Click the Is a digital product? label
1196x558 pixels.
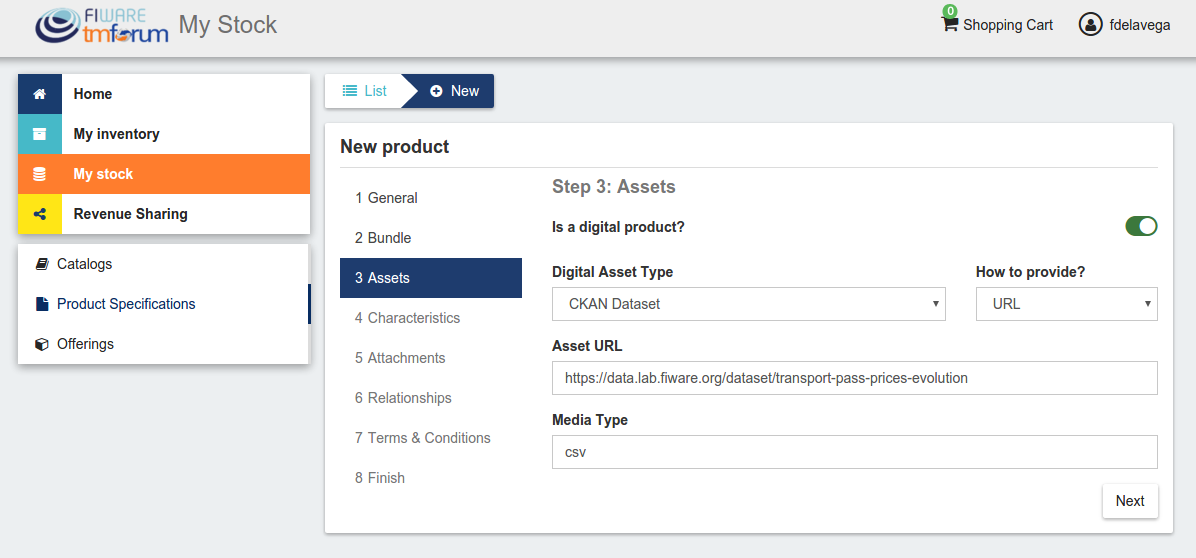(x=619, y=227)
